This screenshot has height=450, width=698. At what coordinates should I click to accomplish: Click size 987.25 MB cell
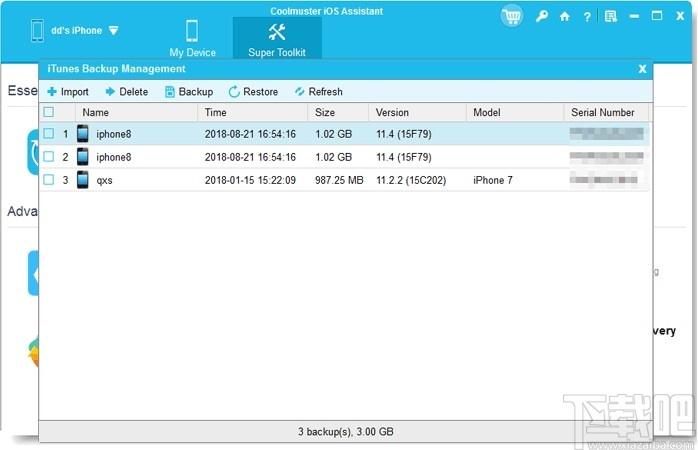[x=339, y=180]
